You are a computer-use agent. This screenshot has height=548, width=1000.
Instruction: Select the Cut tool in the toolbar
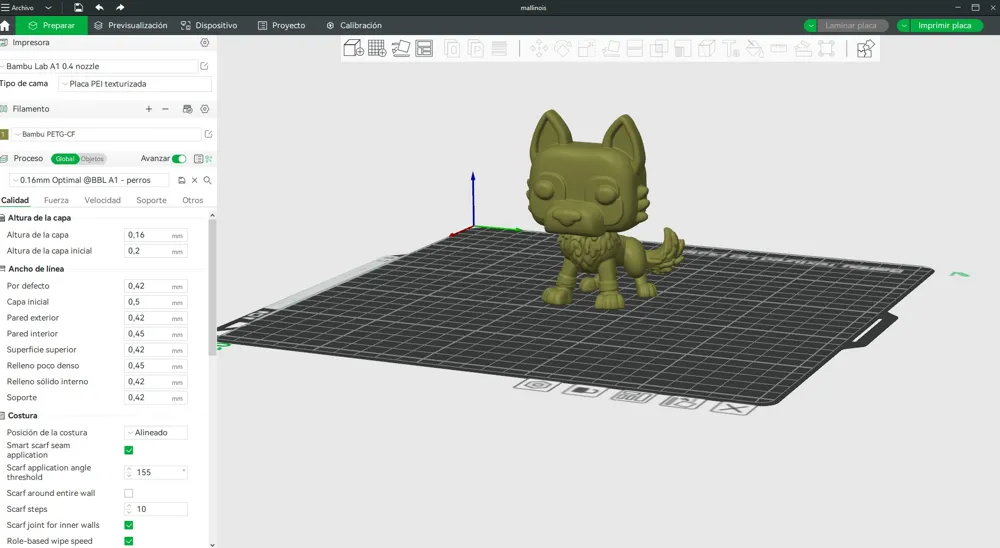635,48
